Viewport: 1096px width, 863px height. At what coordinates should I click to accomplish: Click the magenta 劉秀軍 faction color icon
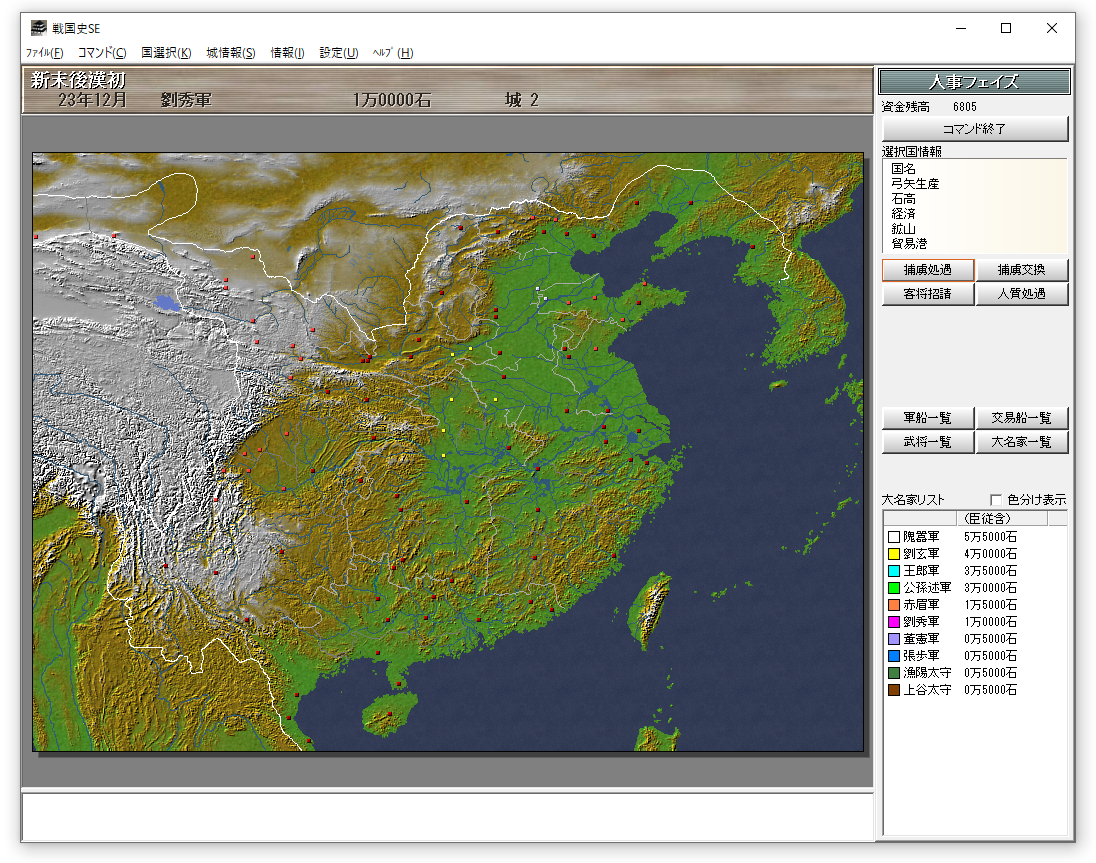point(894,622)
